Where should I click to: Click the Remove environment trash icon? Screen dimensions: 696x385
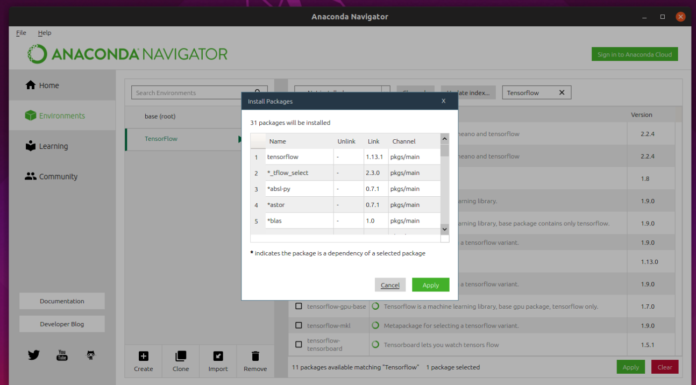point(255,356)
